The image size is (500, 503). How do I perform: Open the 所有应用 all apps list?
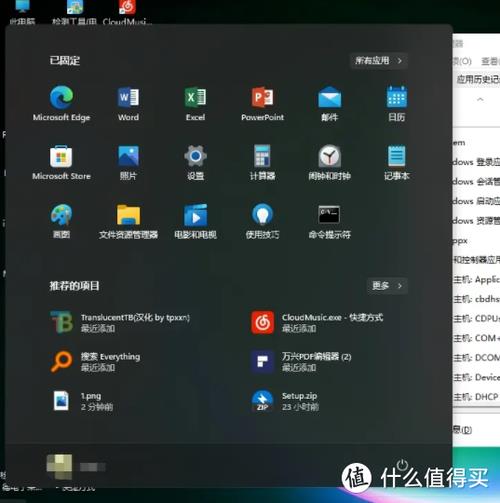click(x=379, y=61)
